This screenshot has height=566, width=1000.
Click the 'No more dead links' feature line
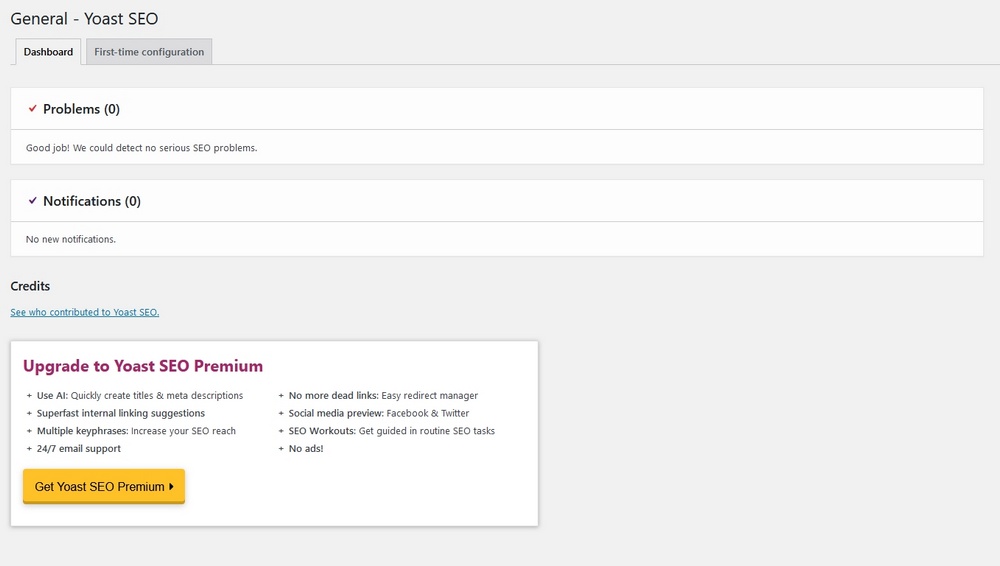[383, 396]
